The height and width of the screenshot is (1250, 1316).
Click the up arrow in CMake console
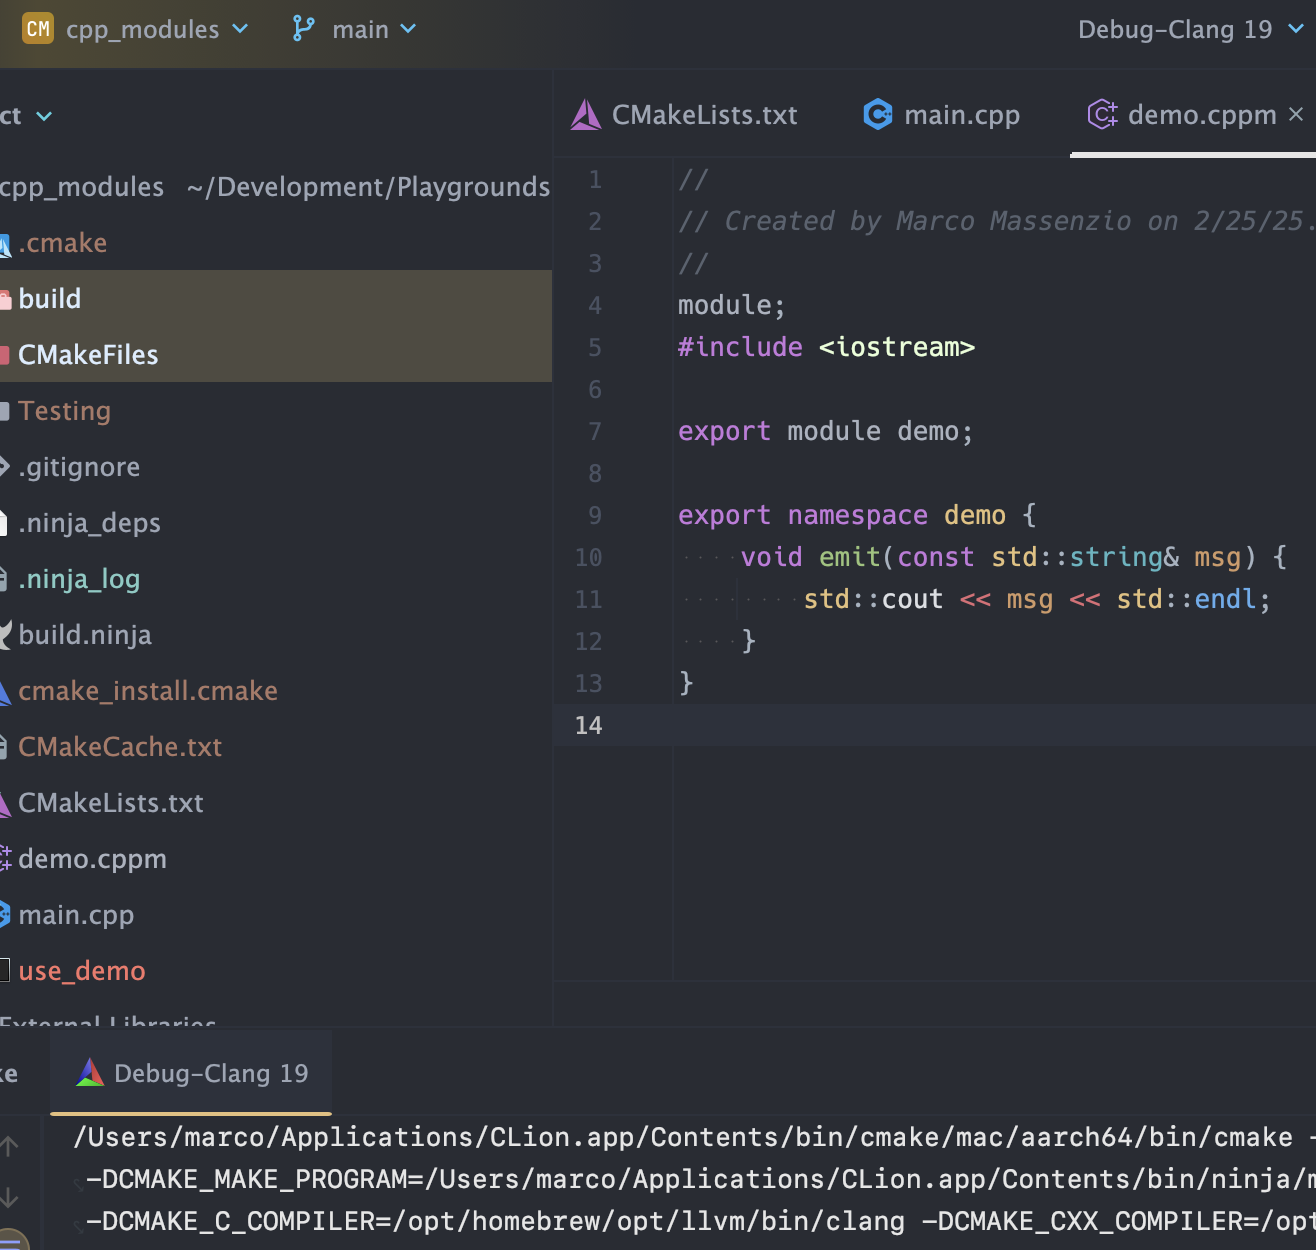[x=10, y=1146]
